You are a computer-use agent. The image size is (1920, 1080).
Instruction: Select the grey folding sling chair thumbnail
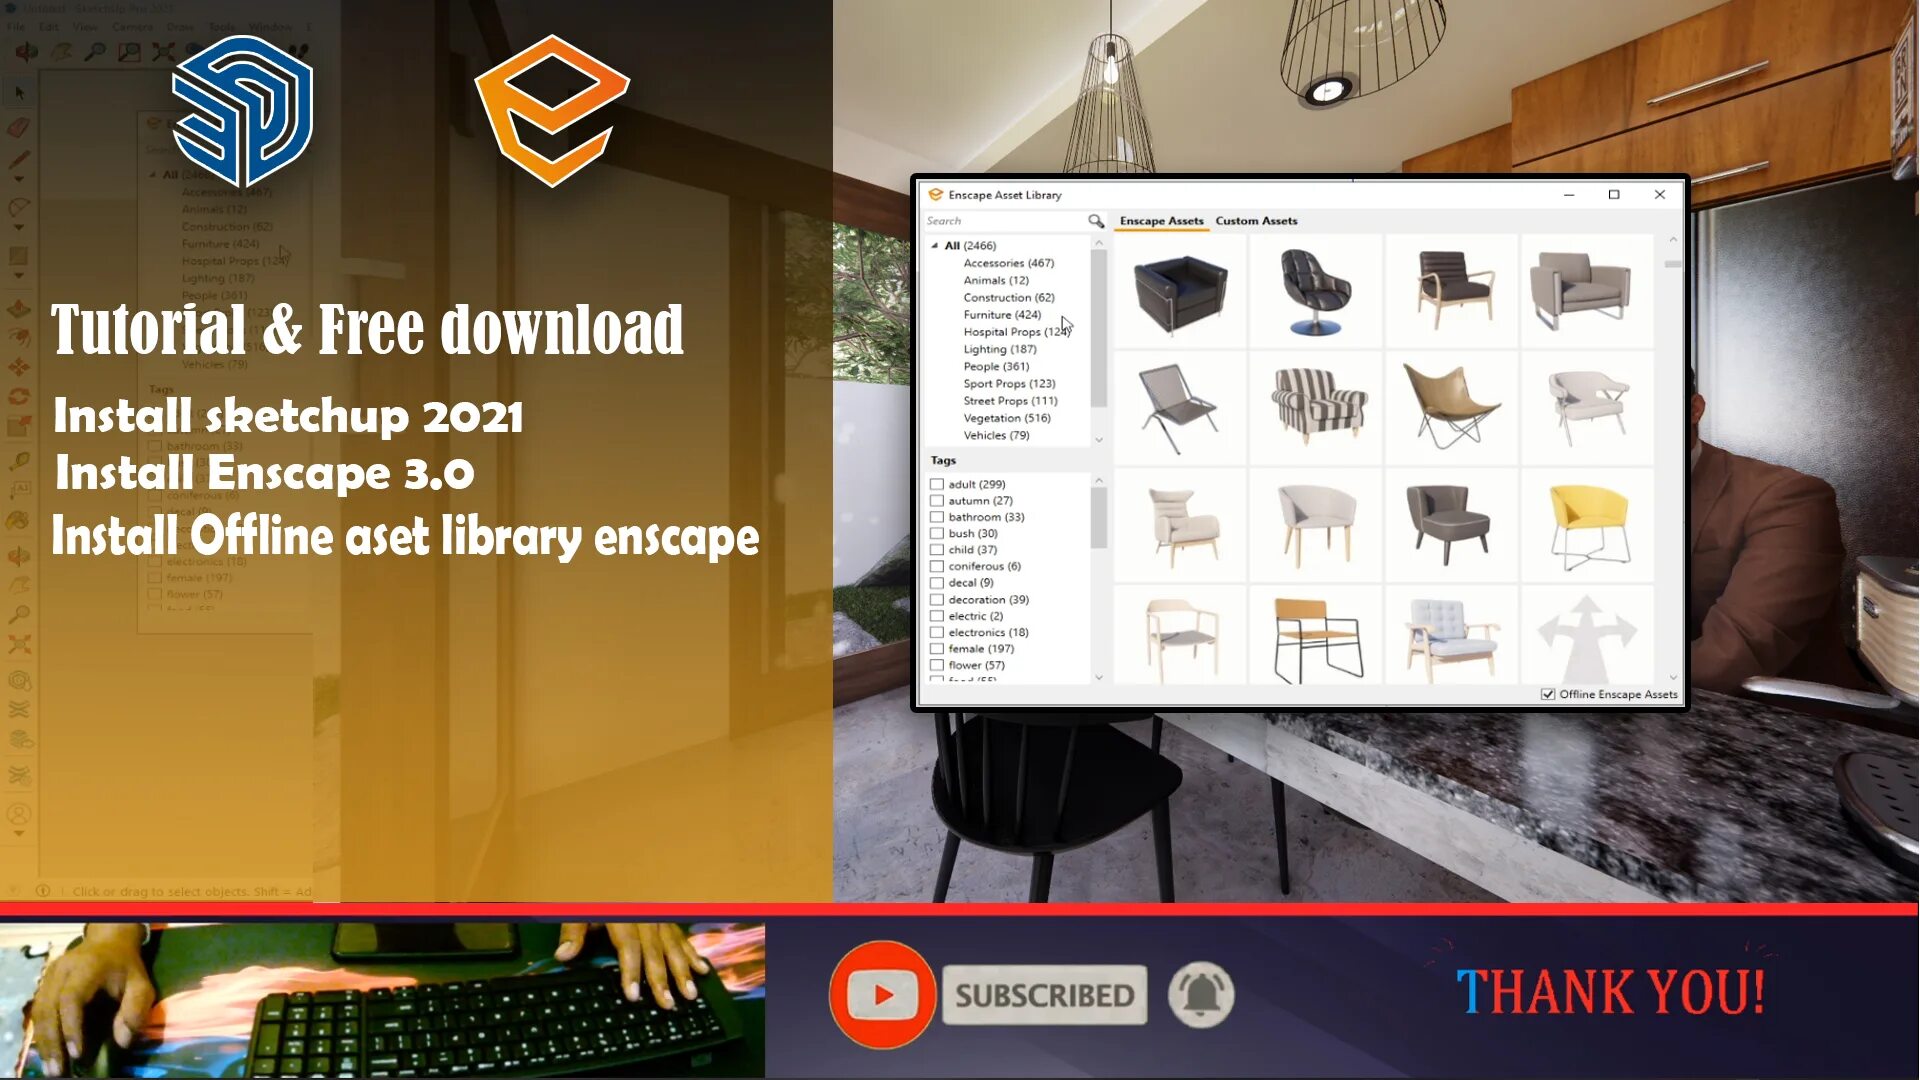(x=1180, y=408)
